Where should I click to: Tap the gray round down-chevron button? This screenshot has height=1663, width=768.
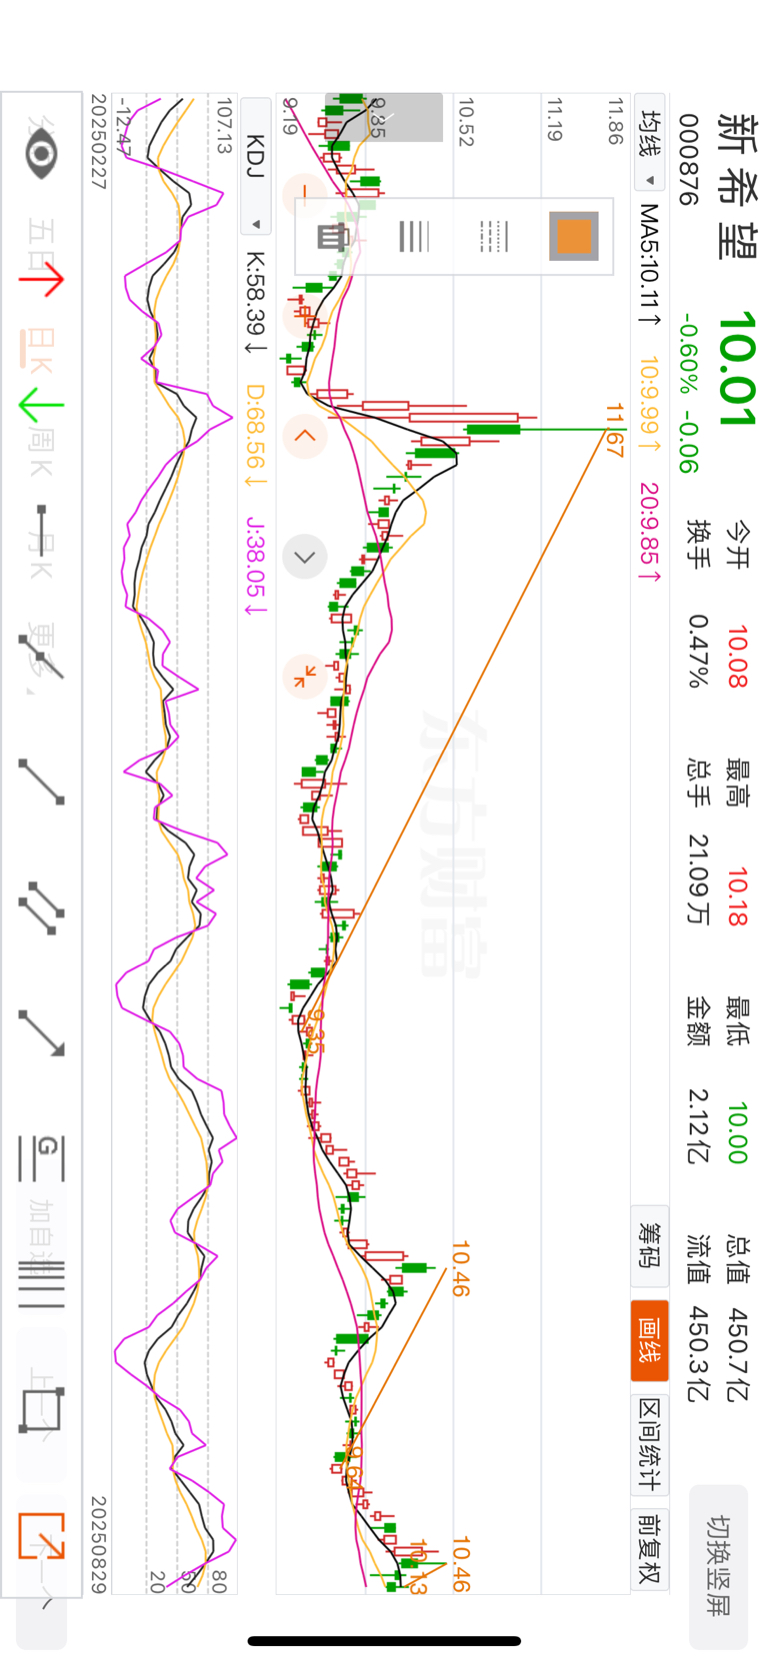point(305,557)
